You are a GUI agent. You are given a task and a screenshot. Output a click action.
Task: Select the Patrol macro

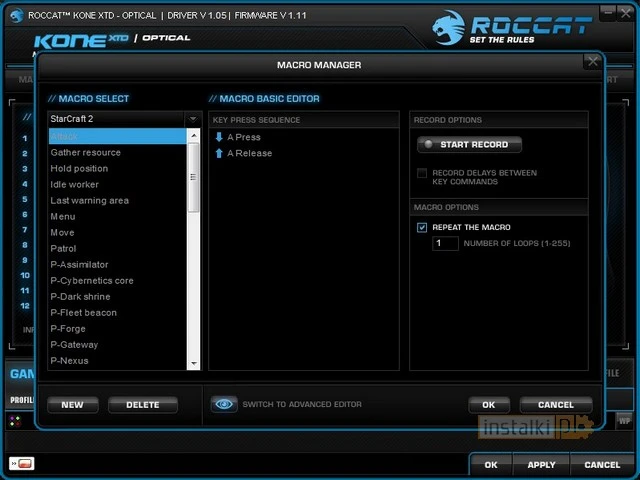click(118, 249)
